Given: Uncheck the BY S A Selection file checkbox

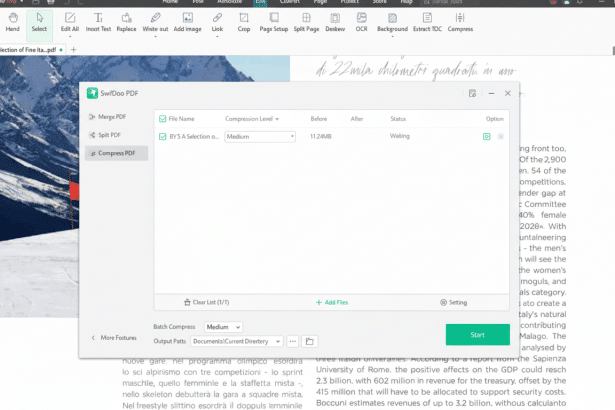Looking at the screenshot, I should pyautogui.click(x=163, y=136).
